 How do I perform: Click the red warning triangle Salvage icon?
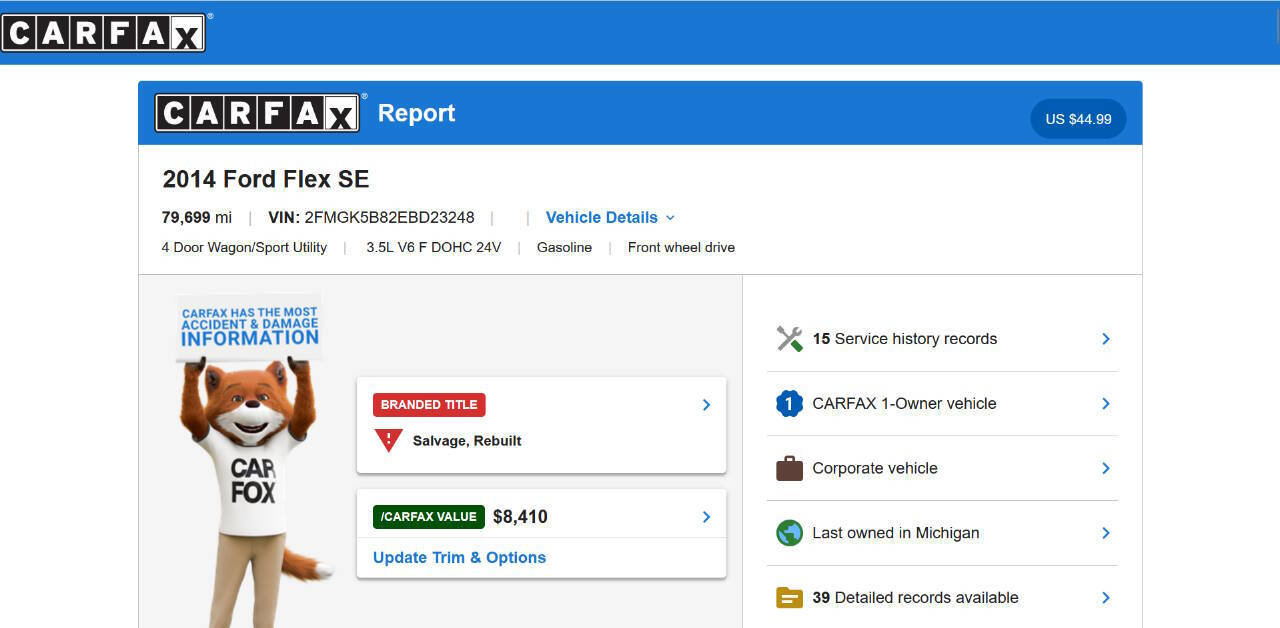click(387, 439)
